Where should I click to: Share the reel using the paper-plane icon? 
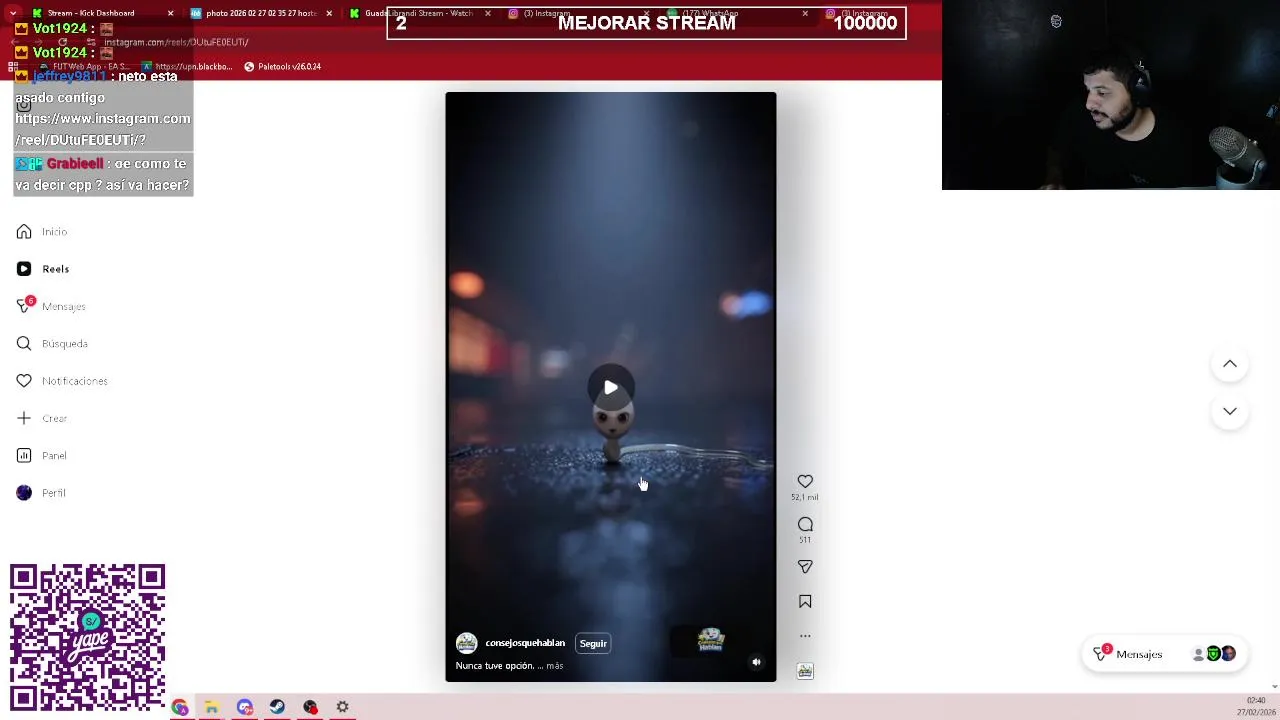click(805, 567)
